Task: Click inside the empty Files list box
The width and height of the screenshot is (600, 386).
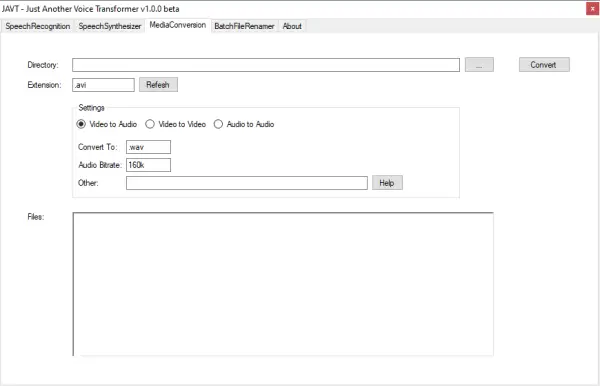Action: (283, 284)
